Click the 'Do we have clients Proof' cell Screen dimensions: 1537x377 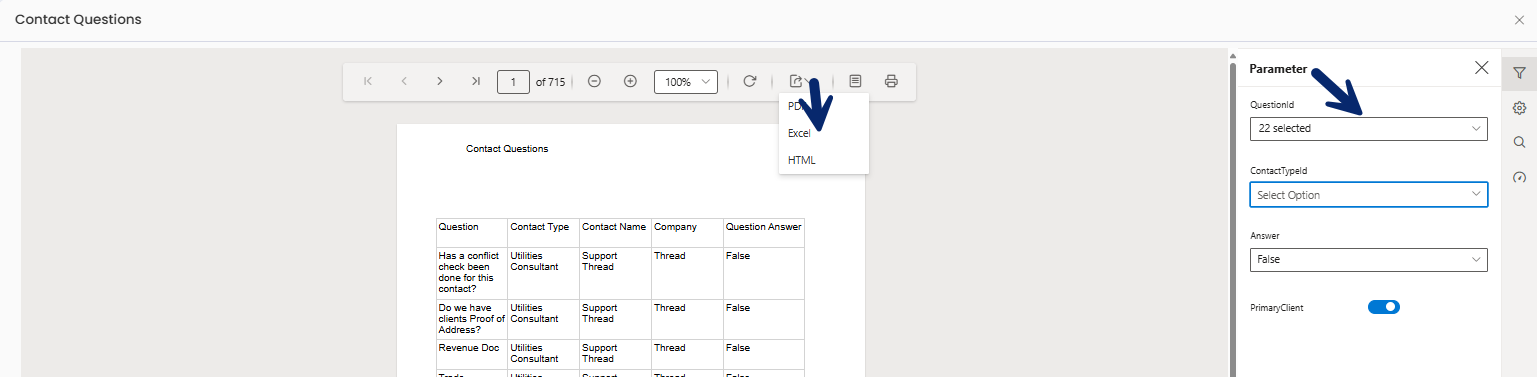pyautogui.click(x=472, y=319)
